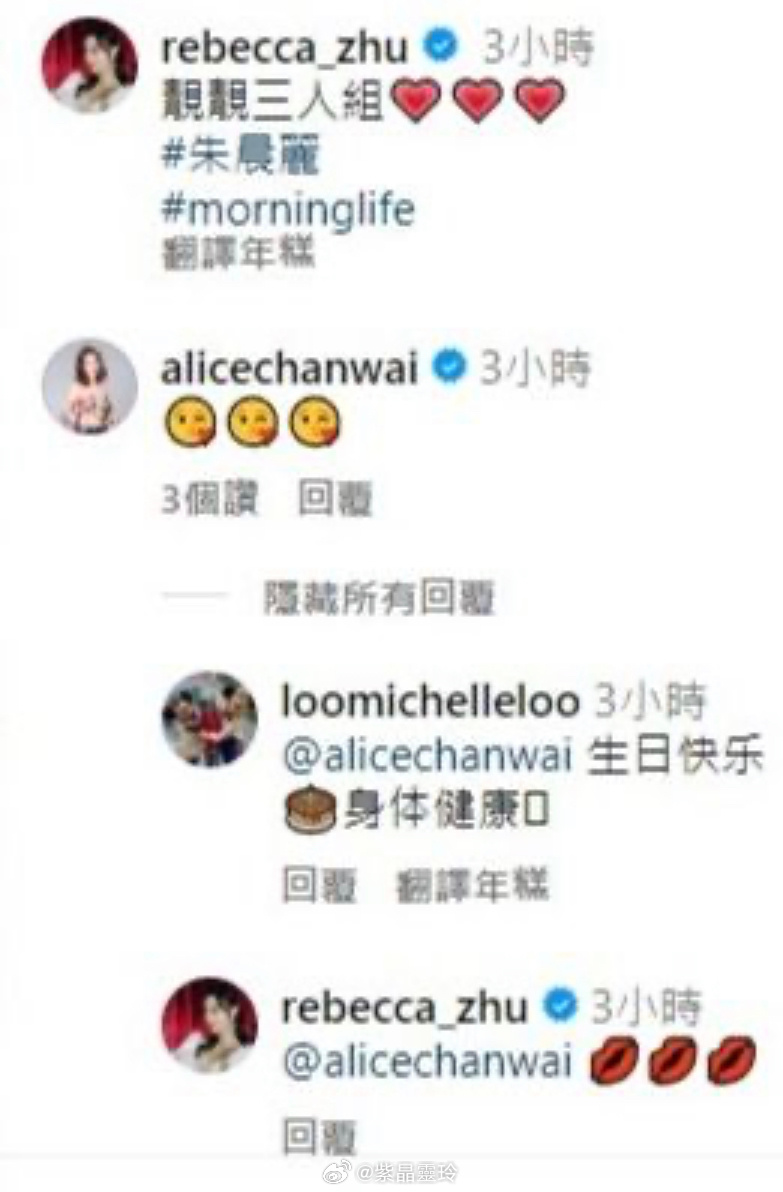Screen dimensions: 783x1192
Task: Open the #朱晨麗 hashtag
Action: coord(240,155)
